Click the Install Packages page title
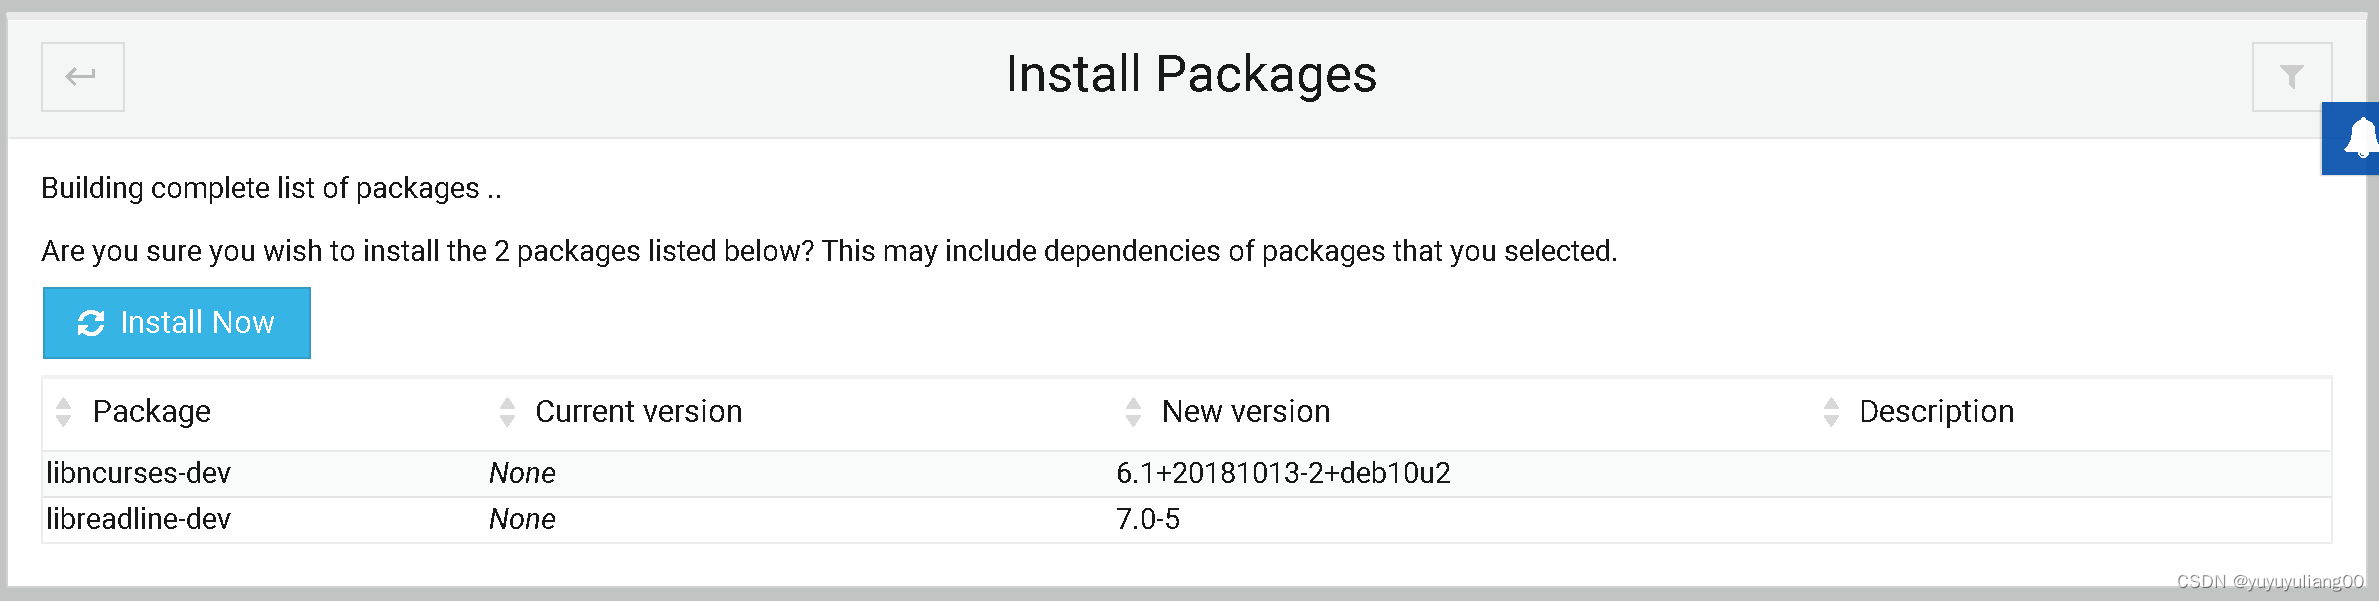The width and height of the screenshot is (2379, 601). coord(1190,74)
